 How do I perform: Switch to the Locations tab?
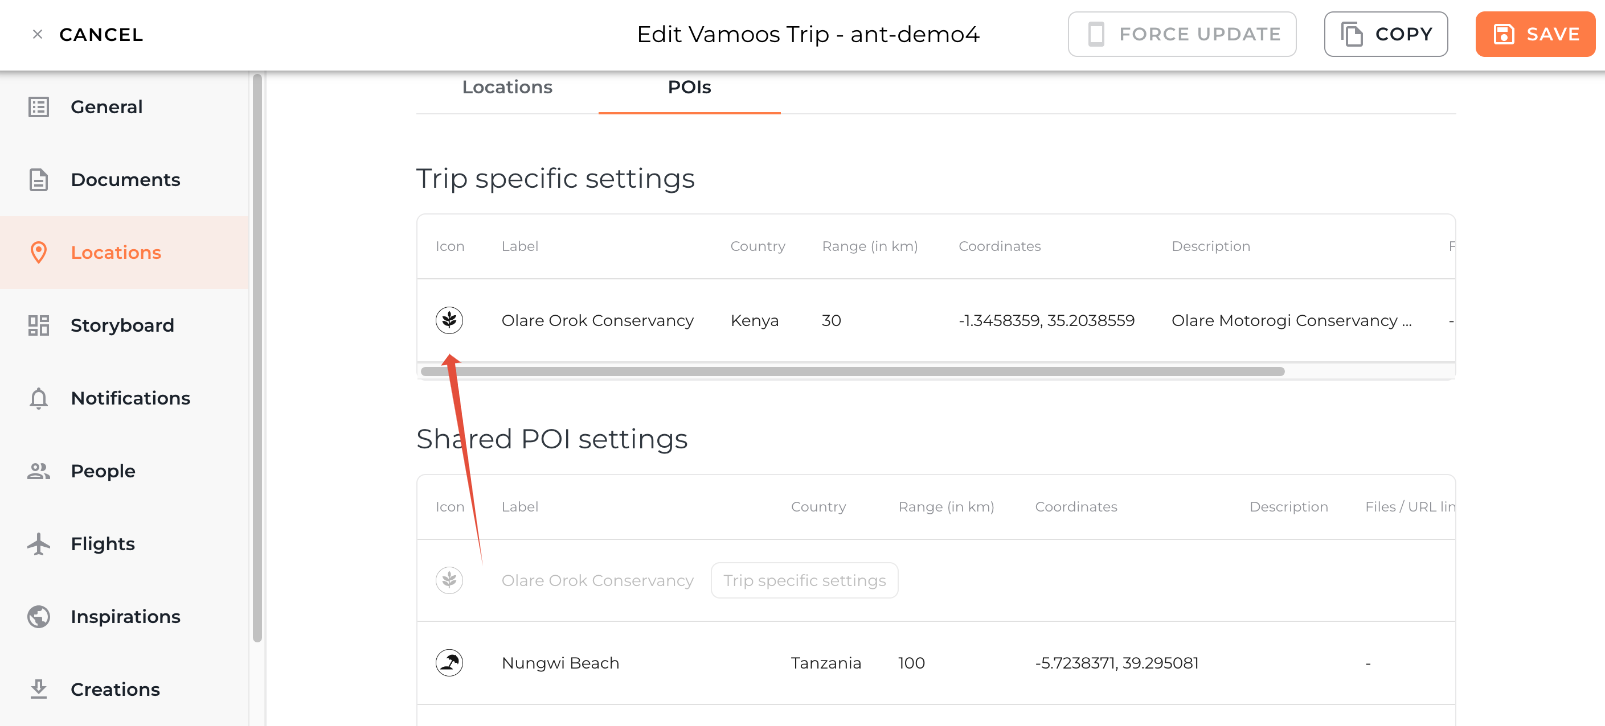point(507,88)
